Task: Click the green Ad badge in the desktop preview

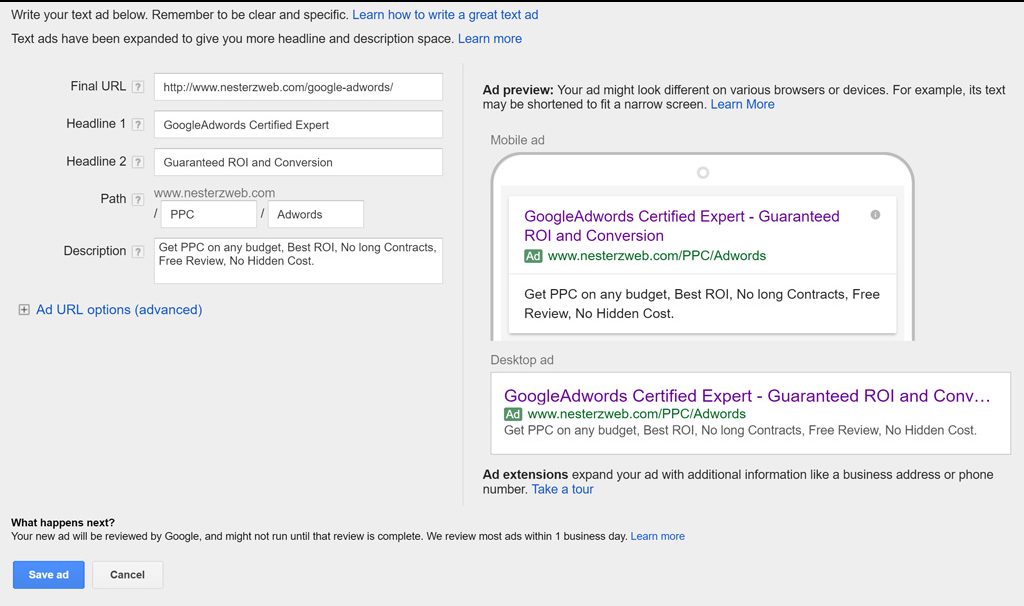Action: point(513,414)
